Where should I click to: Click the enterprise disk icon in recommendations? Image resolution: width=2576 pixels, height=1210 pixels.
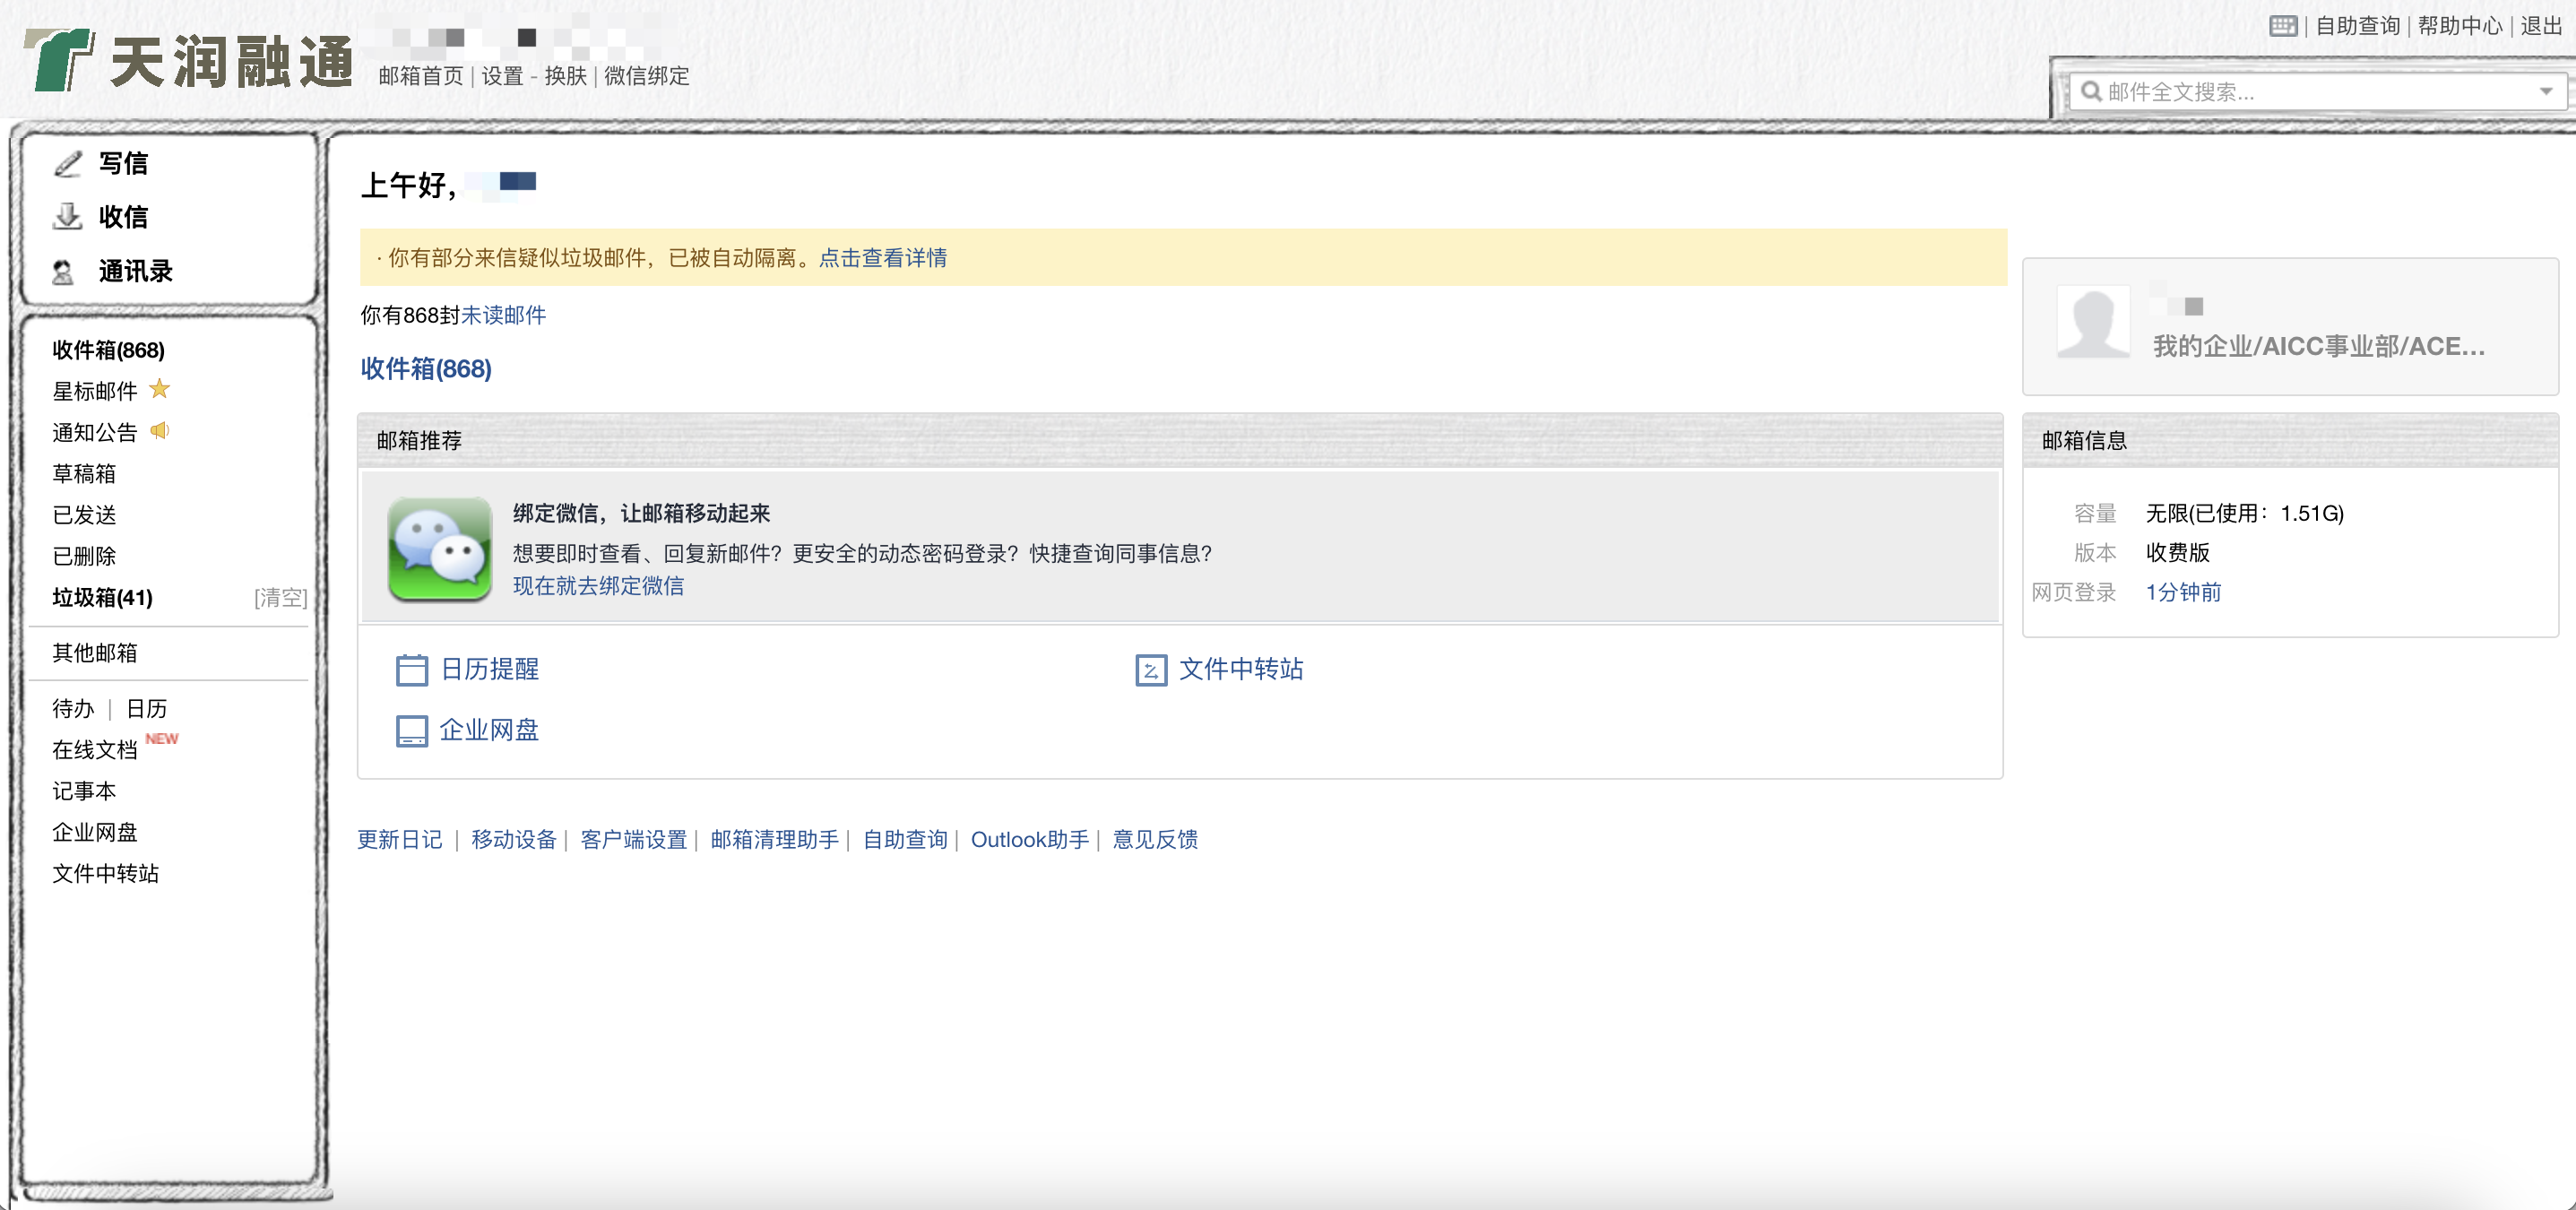(x=411, y=731)
